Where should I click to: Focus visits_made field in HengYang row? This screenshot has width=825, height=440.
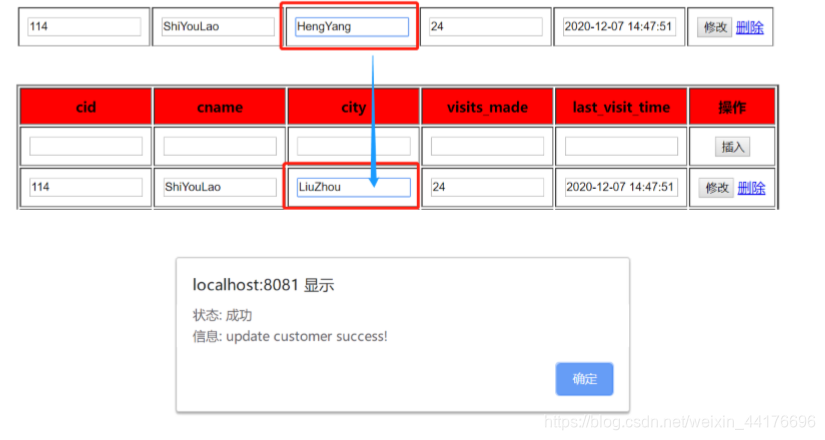tap(486, 26)
